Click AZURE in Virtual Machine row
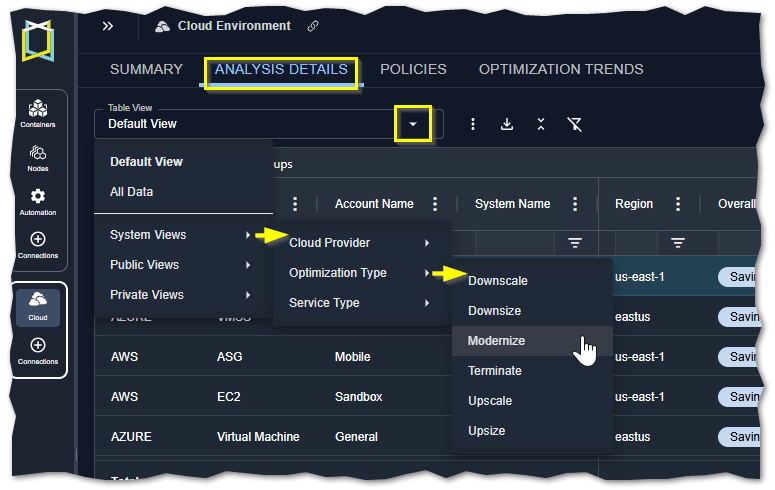 coord(131,437)
